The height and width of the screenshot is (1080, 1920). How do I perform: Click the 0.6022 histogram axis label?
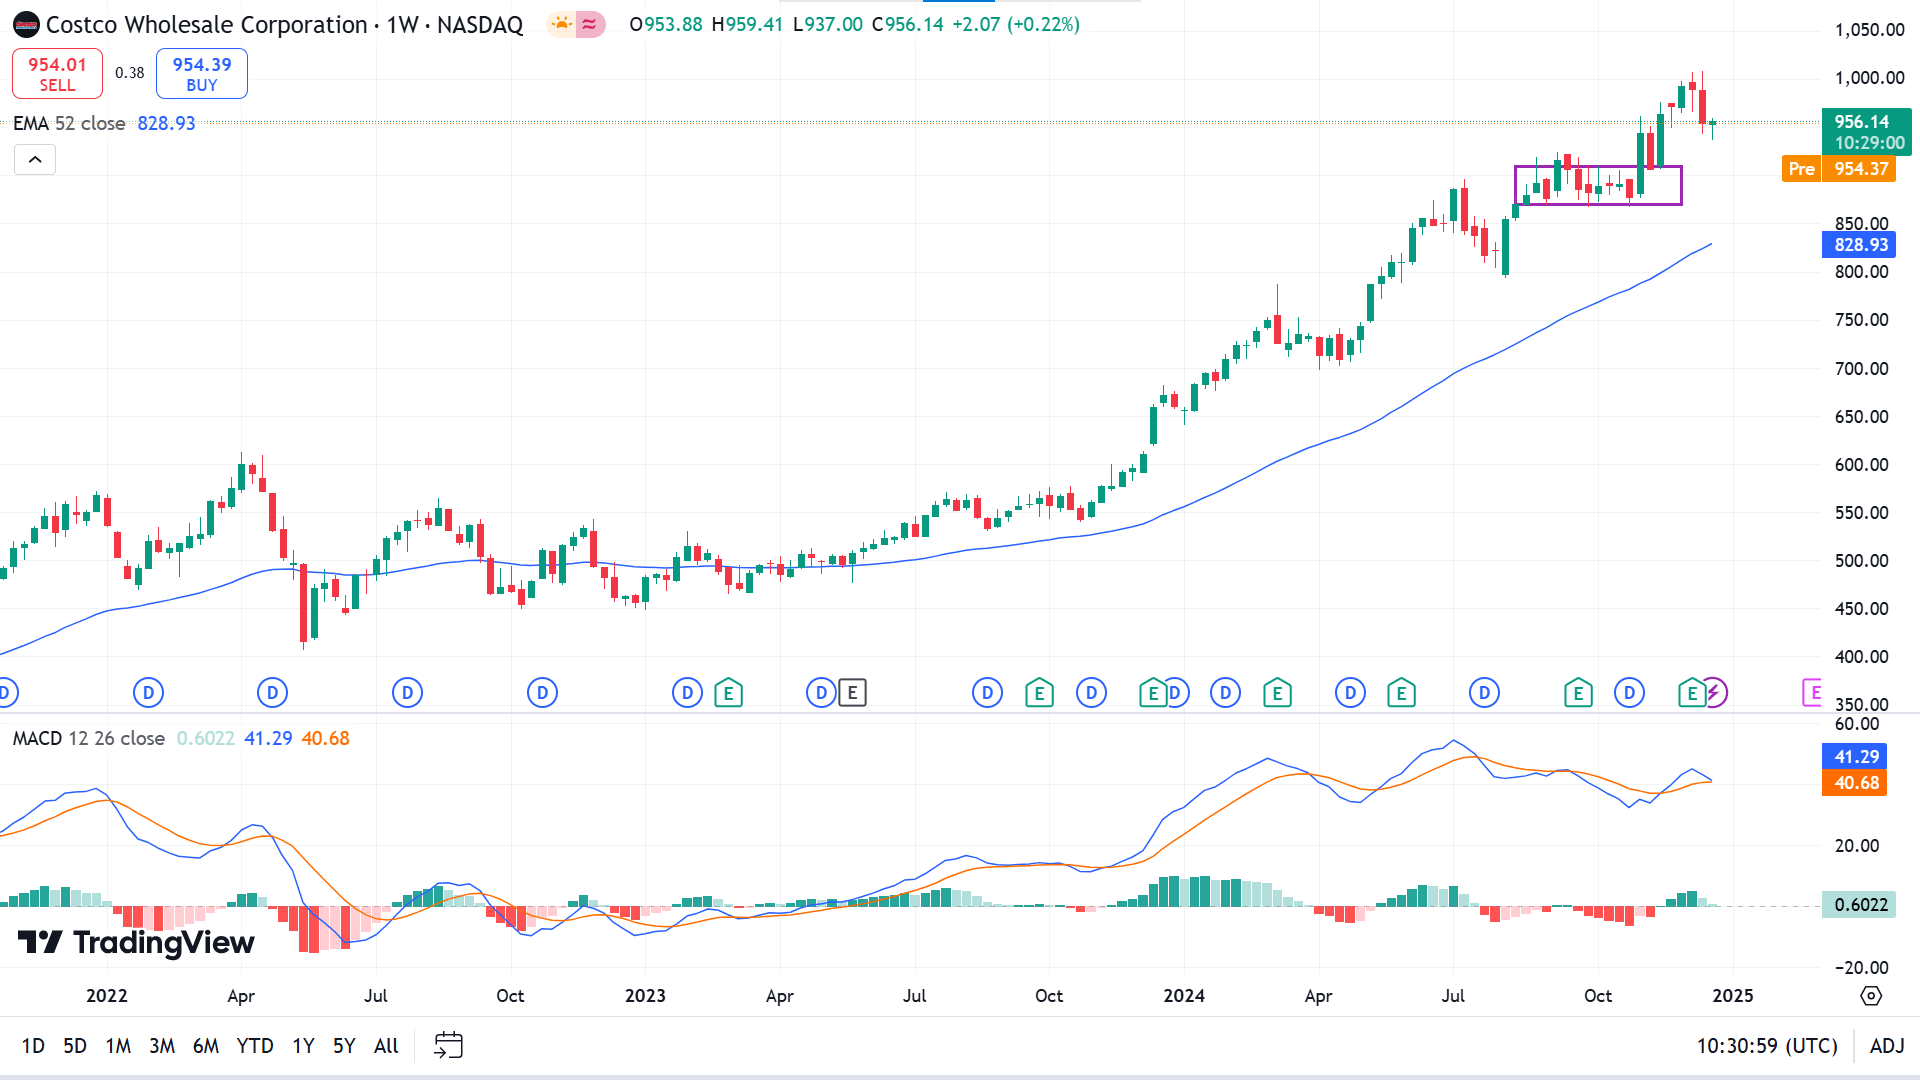pyautogui.click(x=1859, y=905)
